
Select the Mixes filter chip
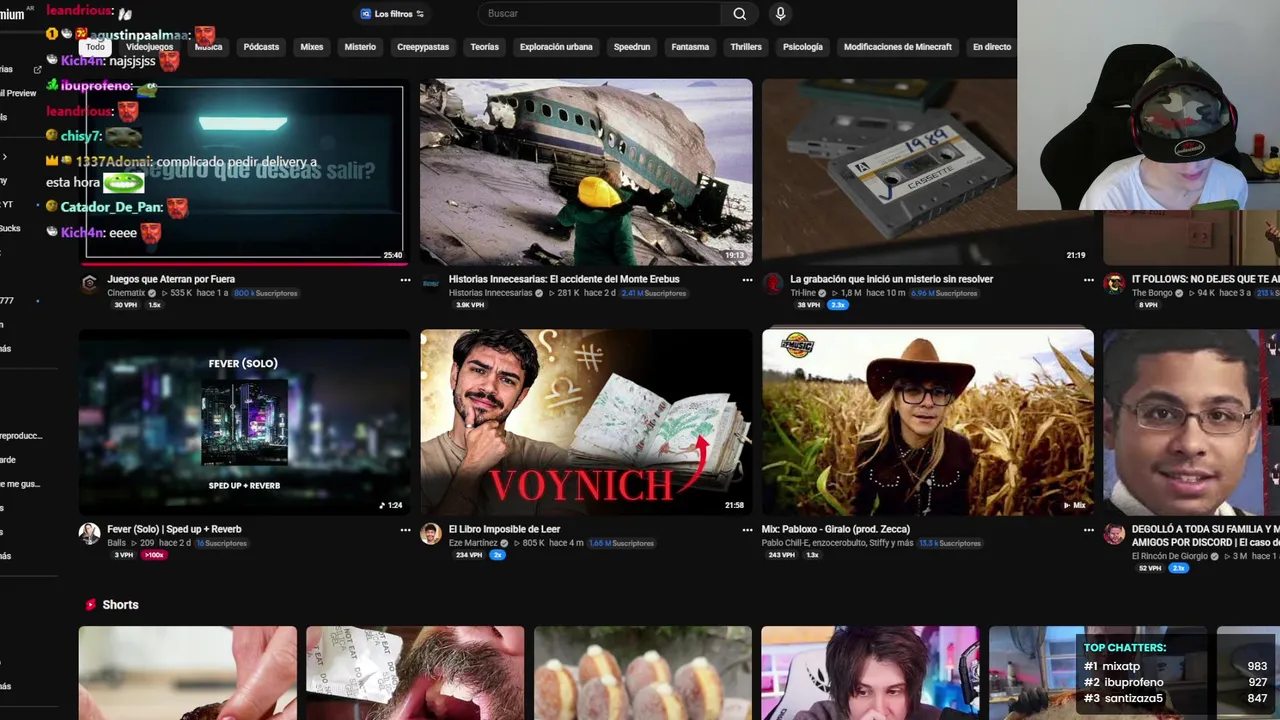312,47
